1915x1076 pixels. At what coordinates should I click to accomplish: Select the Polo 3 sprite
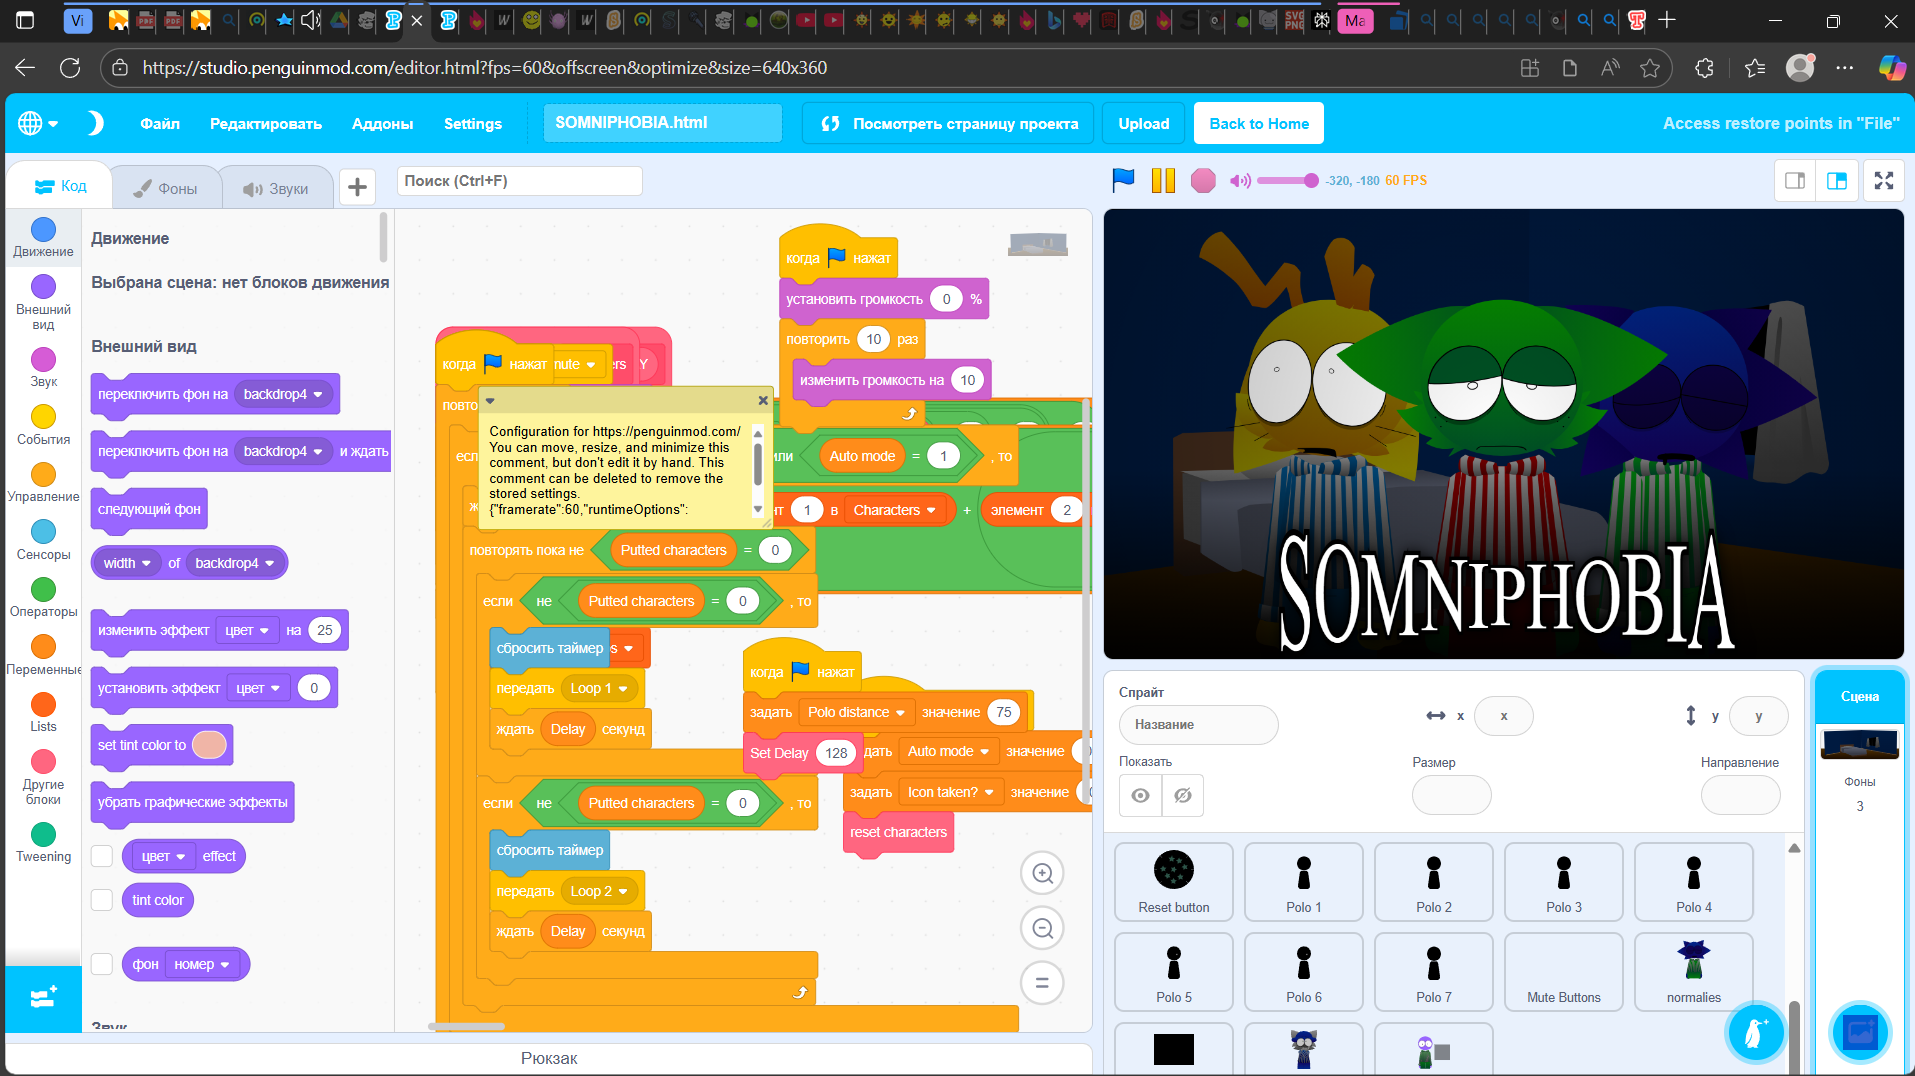coord(1564,881)
